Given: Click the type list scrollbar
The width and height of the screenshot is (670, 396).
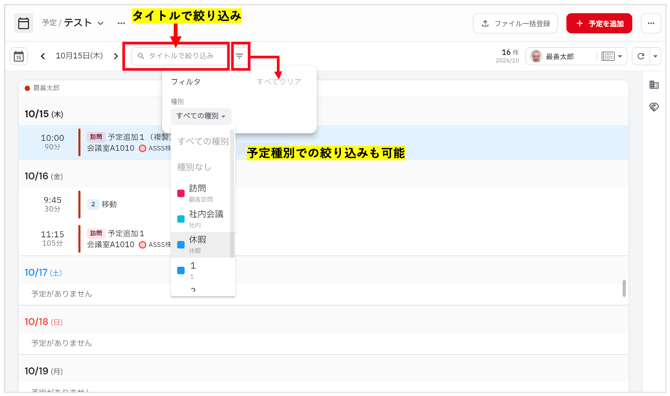Looking at the screenshot, I should [232, 193].
